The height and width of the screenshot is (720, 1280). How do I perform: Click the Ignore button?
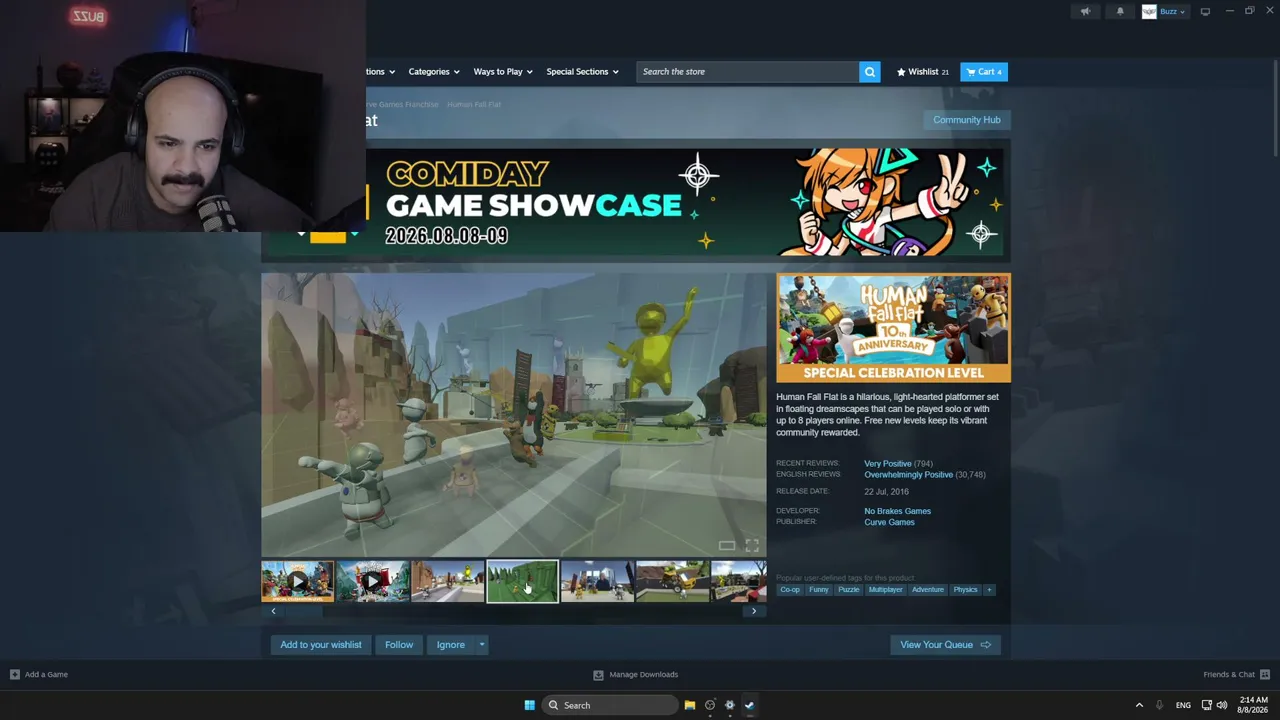451,645
